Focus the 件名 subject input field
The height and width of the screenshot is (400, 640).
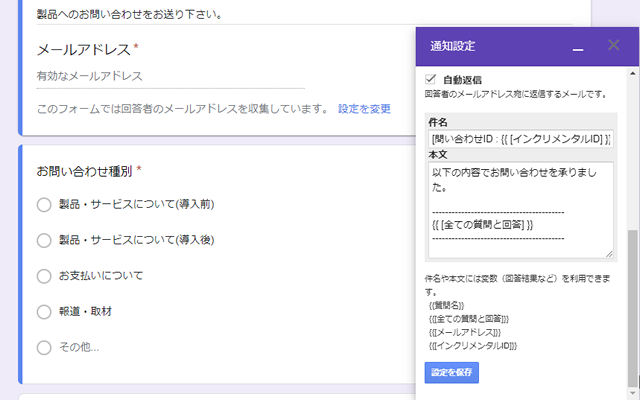[x=521, y=139]
